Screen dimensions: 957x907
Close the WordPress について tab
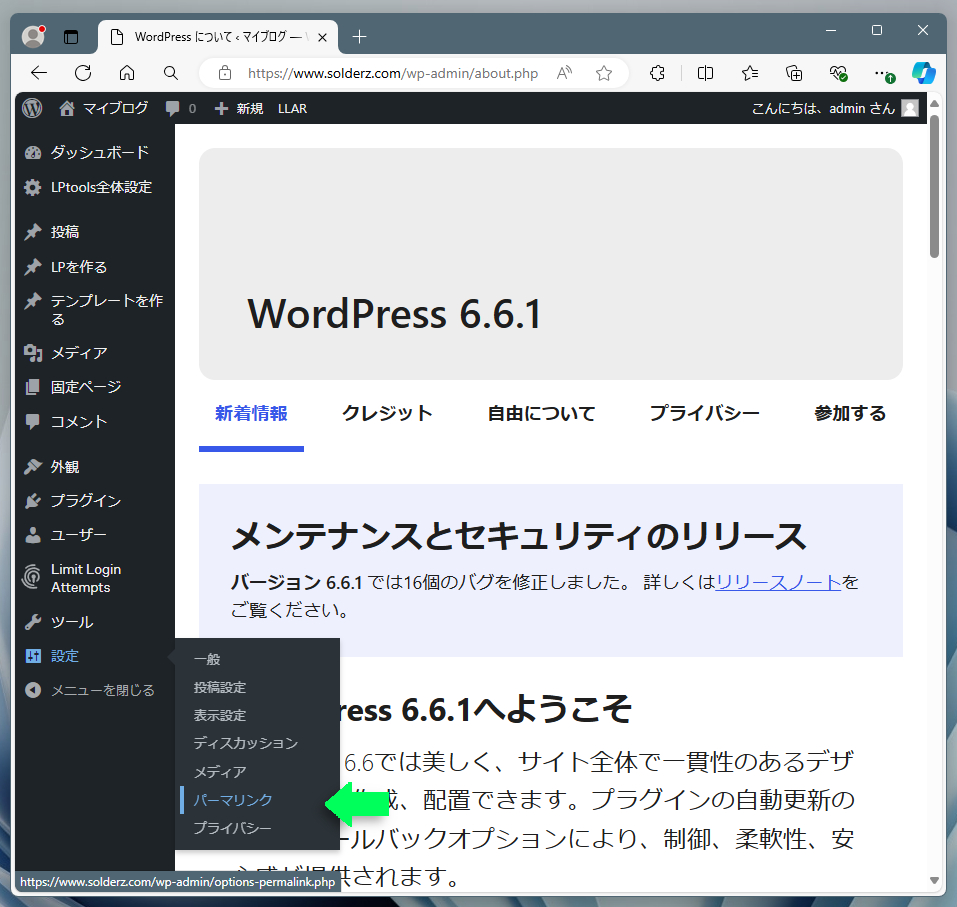322,37
